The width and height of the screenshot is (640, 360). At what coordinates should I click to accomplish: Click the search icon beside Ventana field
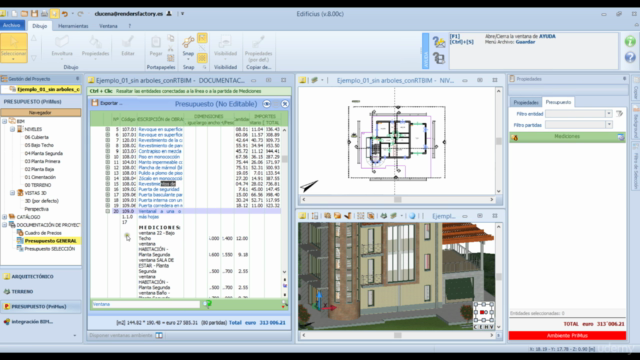click(x=207, y=304)
